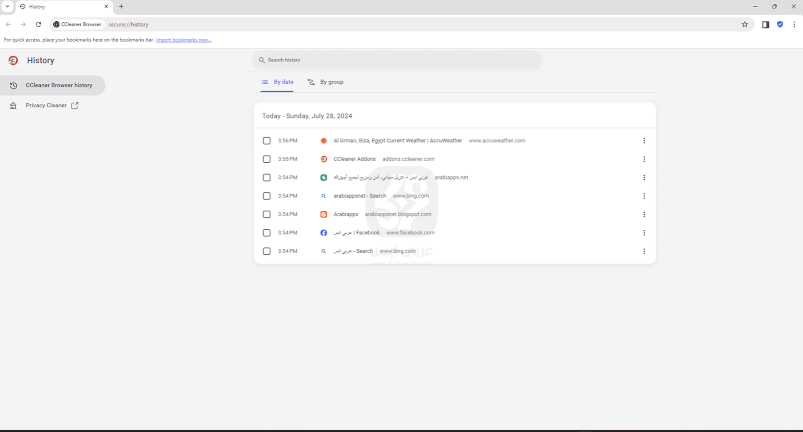
Task: Click the 3:55 PM timestamp
Action: point(287,159)
